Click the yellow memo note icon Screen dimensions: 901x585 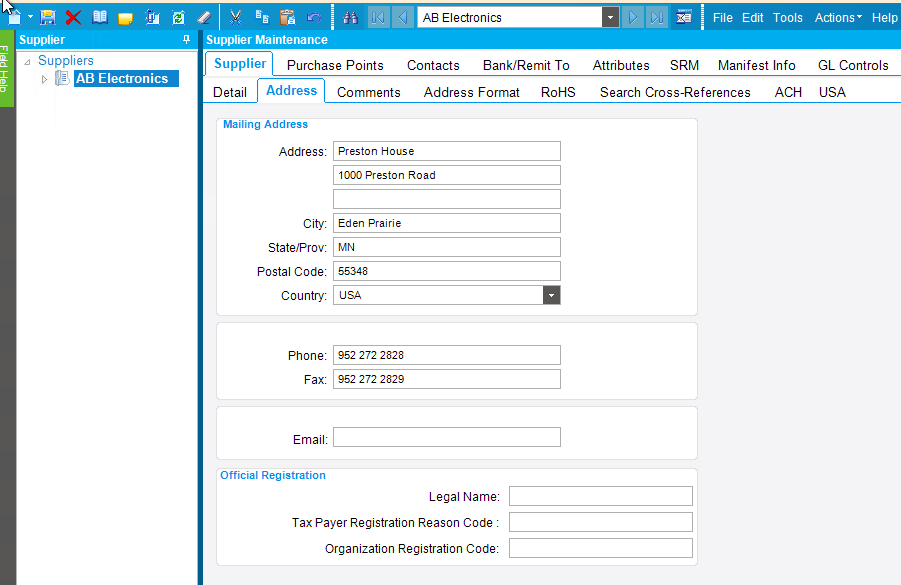point(125,18)
